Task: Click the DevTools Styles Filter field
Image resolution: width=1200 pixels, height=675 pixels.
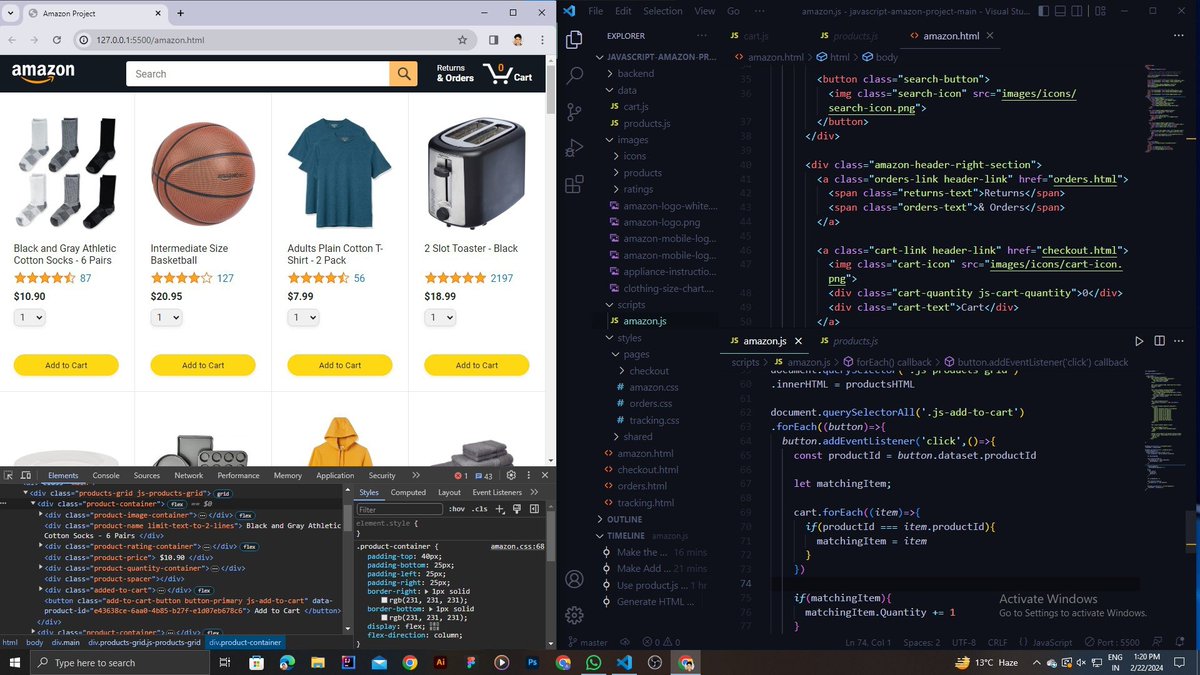Action: click(398, 509)
